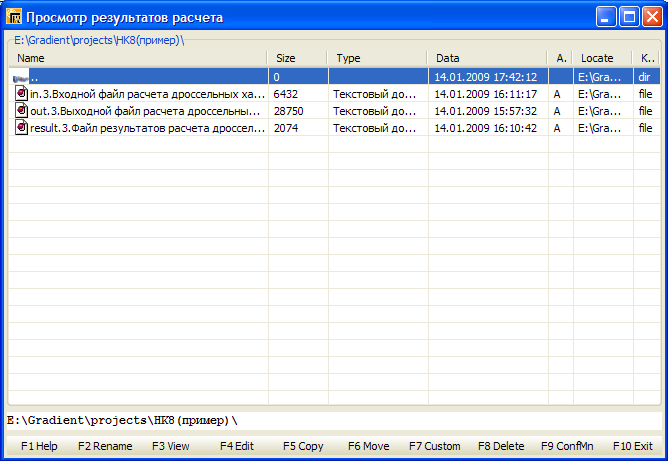This screenshot has height=461, width=668.
Task: Click date 14.01.2009 17:42:12
Action: 485,77
